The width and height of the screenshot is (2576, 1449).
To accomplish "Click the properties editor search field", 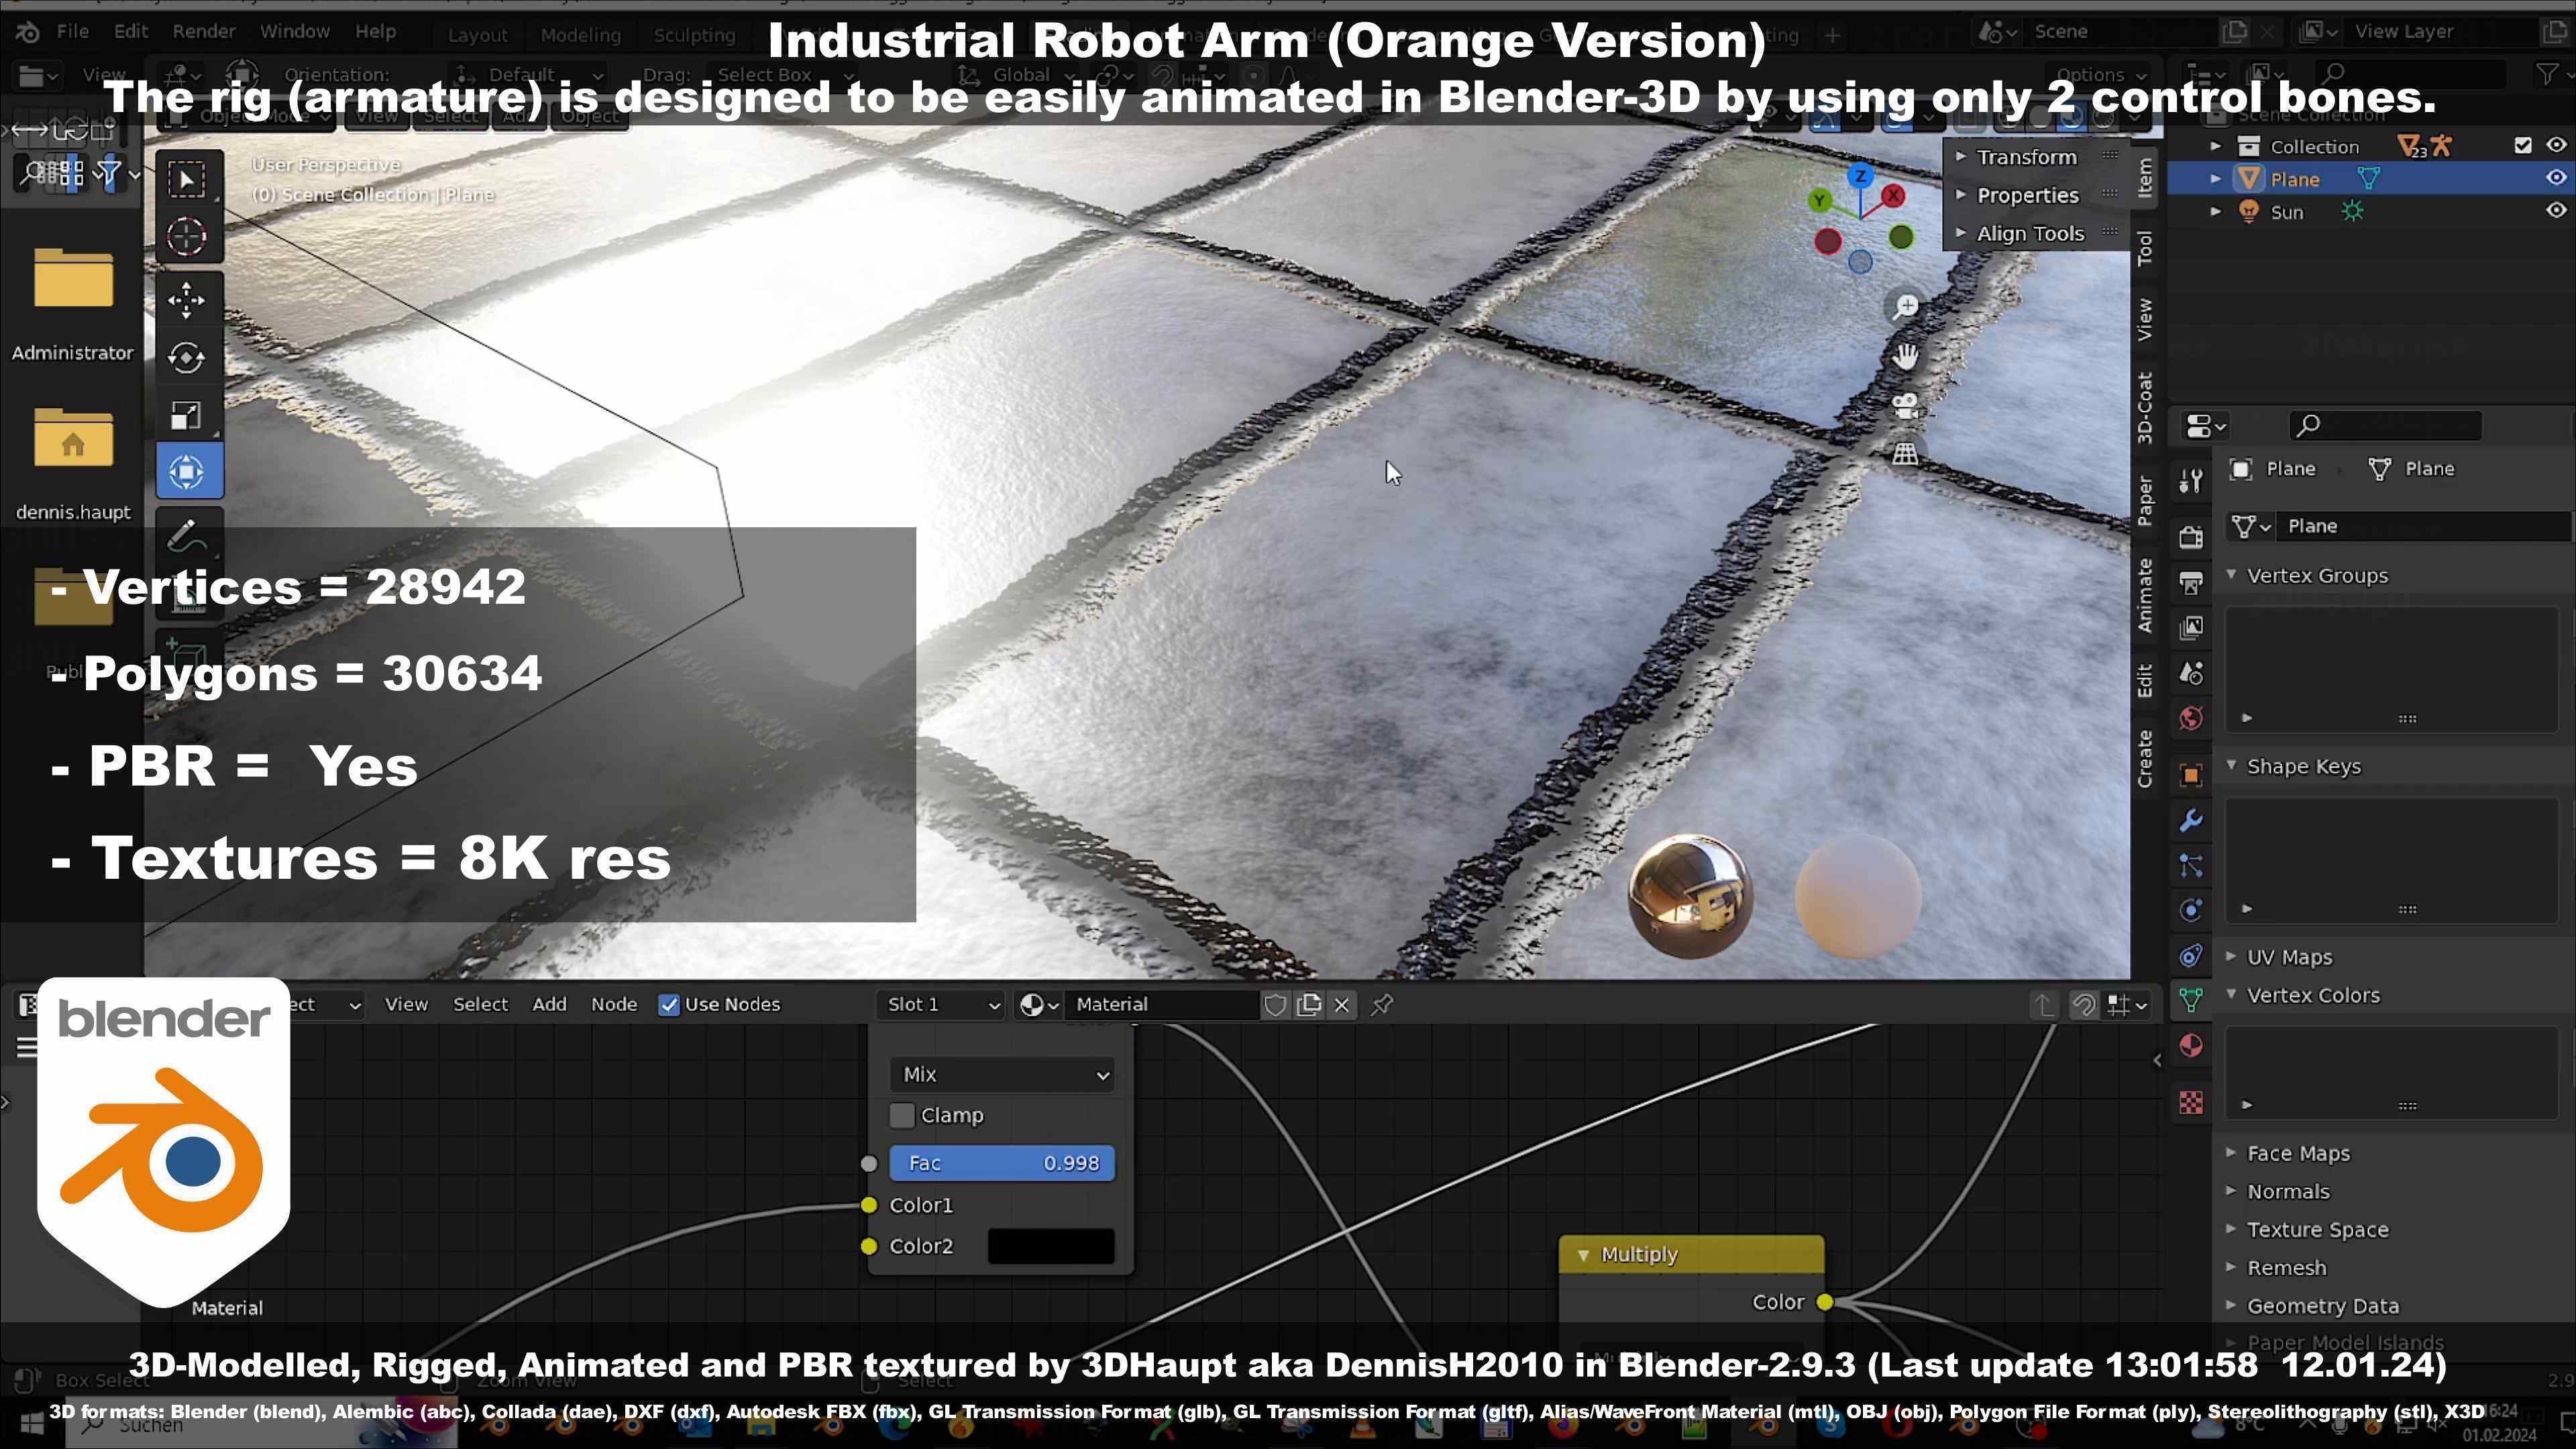I will point(2386,426).
